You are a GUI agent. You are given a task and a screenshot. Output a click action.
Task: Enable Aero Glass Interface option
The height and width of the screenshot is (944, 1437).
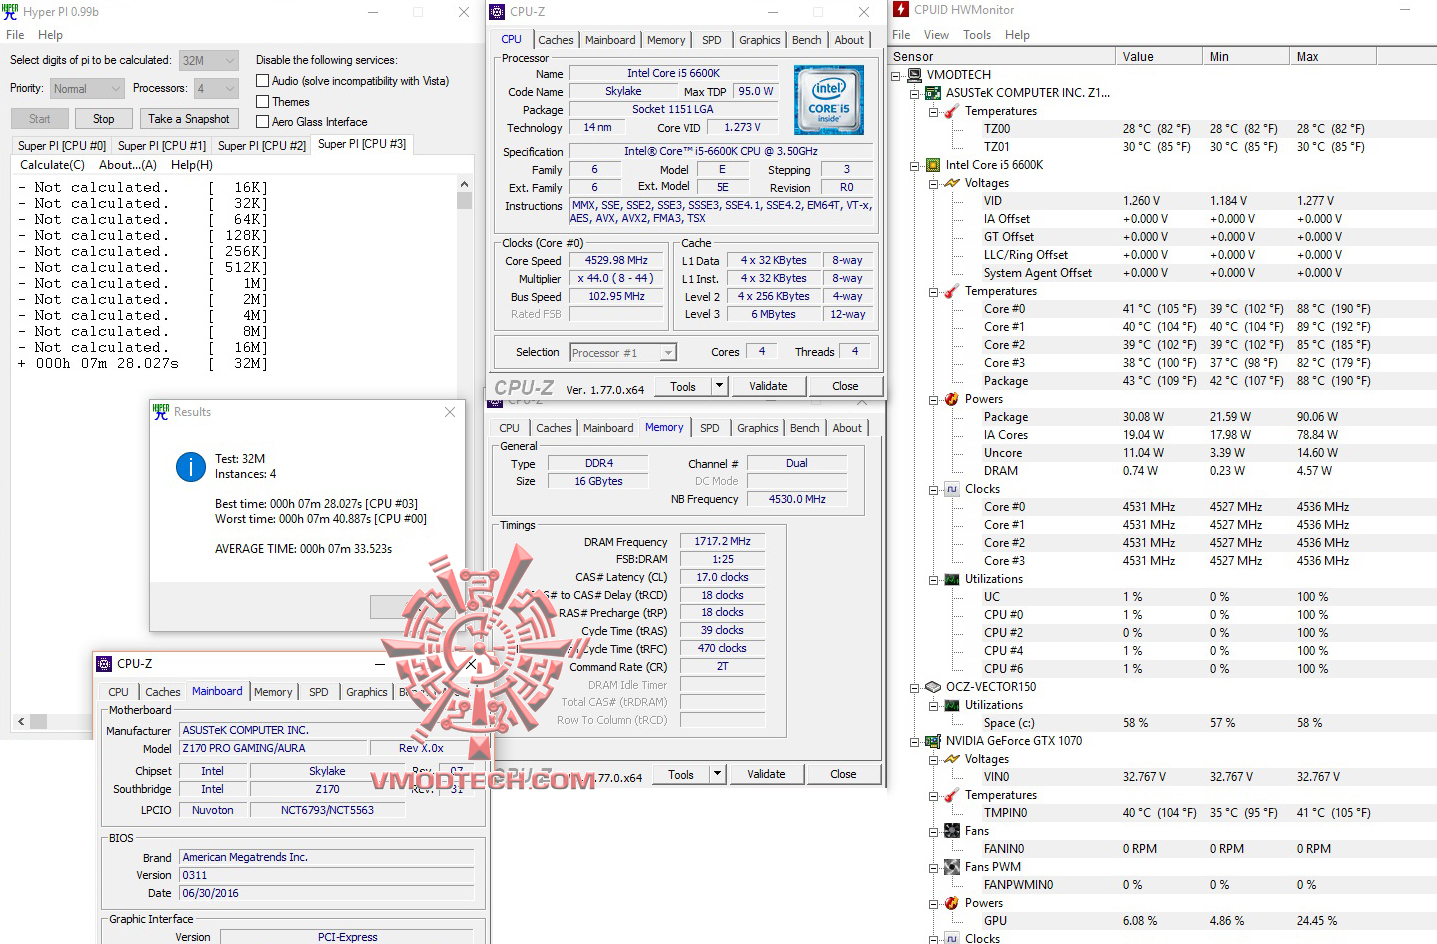tap(261, 121)
